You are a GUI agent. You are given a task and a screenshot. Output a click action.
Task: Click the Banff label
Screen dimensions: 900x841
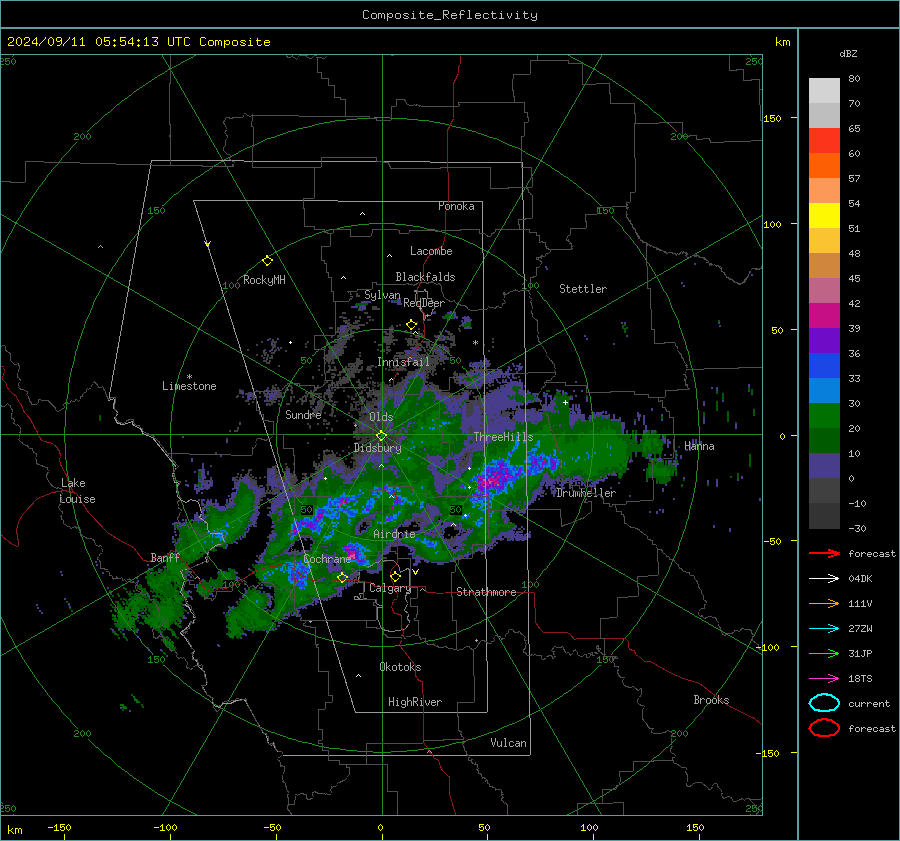coord(165,558)
